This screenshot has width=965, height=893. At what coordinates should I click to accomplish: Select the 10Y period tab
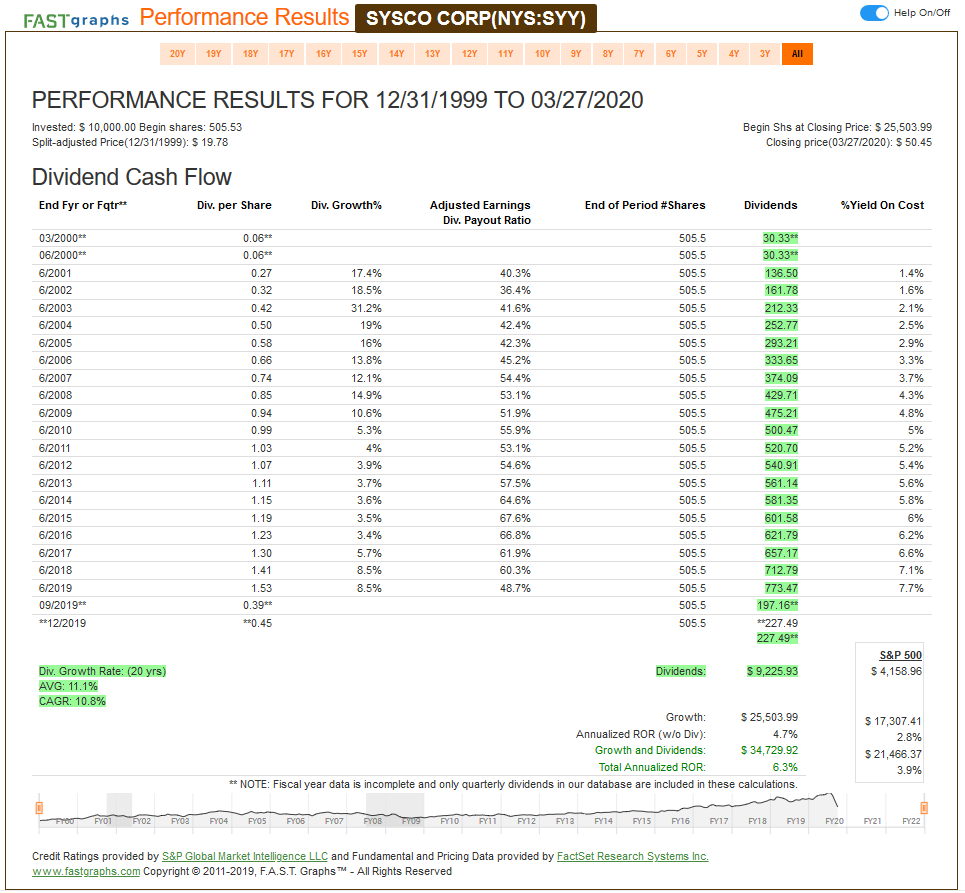coord(542,54)
